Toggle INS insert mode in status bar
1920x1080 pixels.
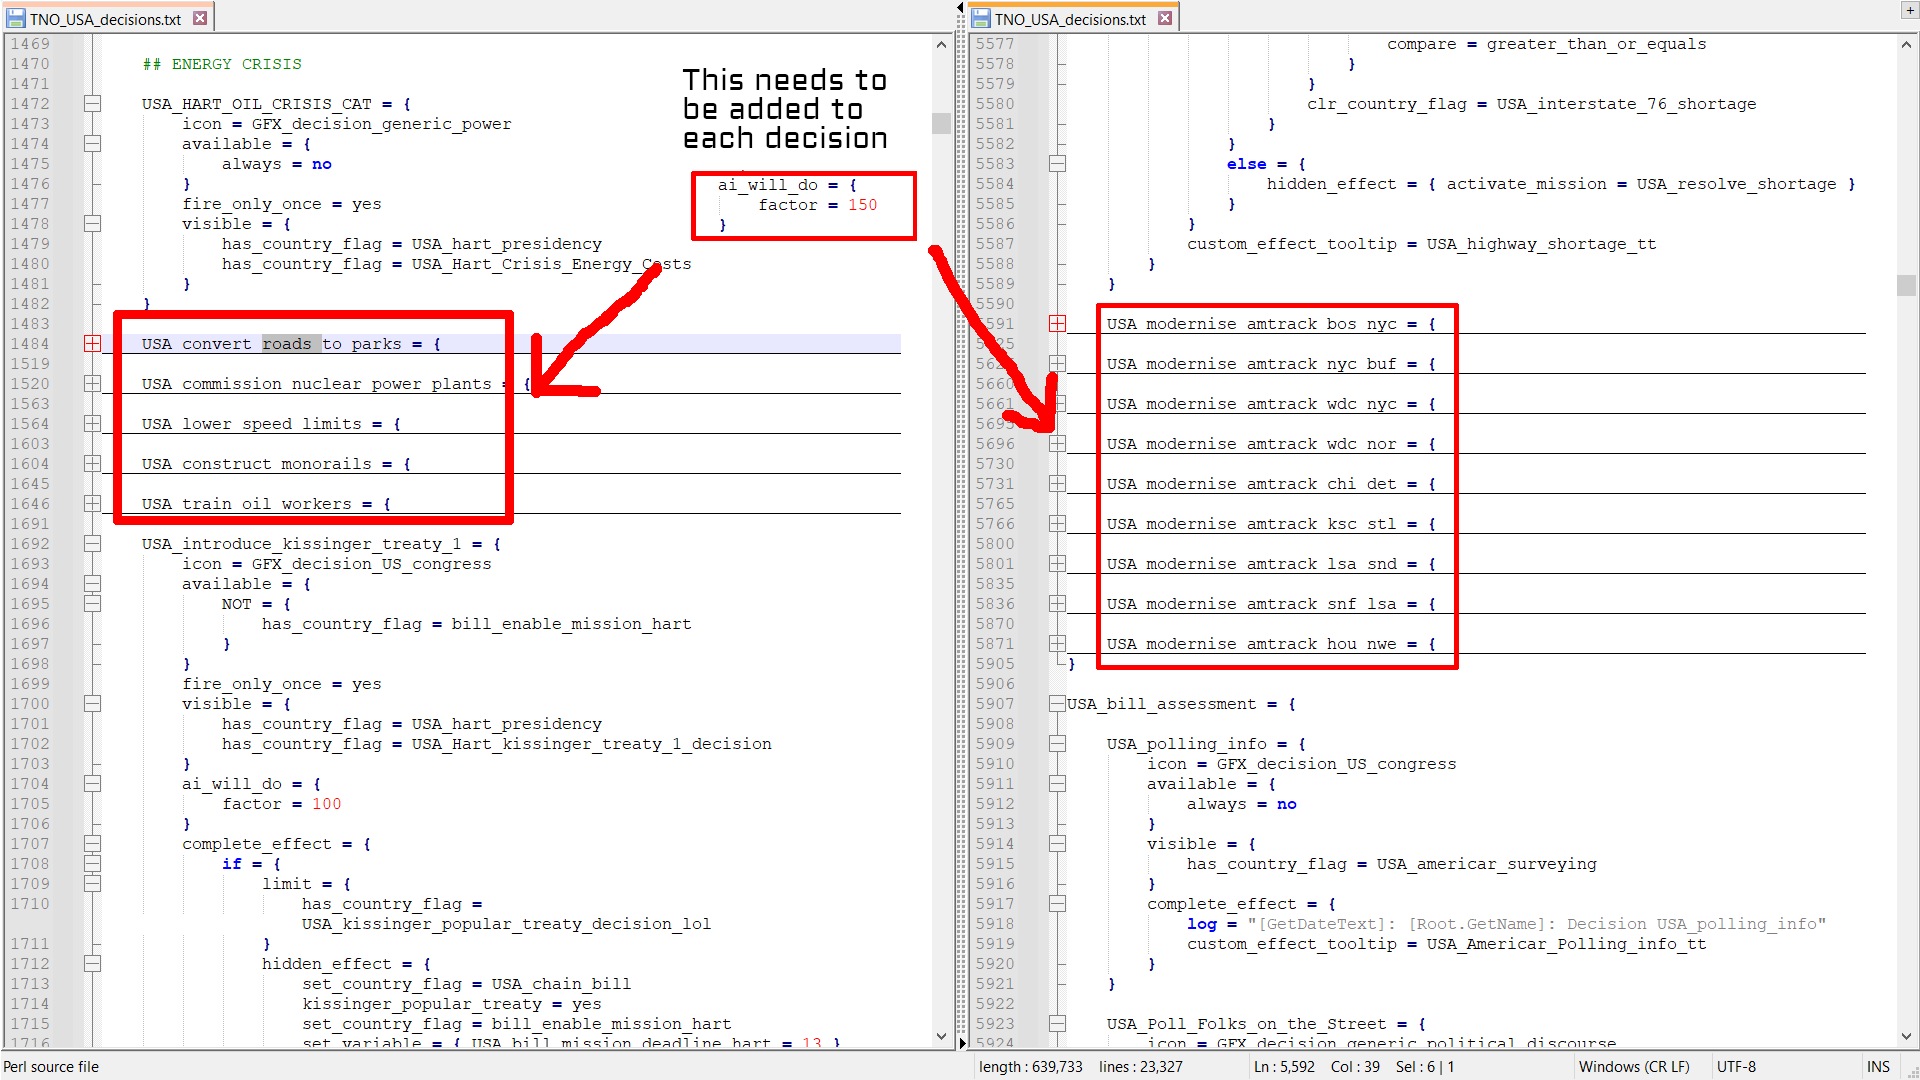(1877, 1067)
